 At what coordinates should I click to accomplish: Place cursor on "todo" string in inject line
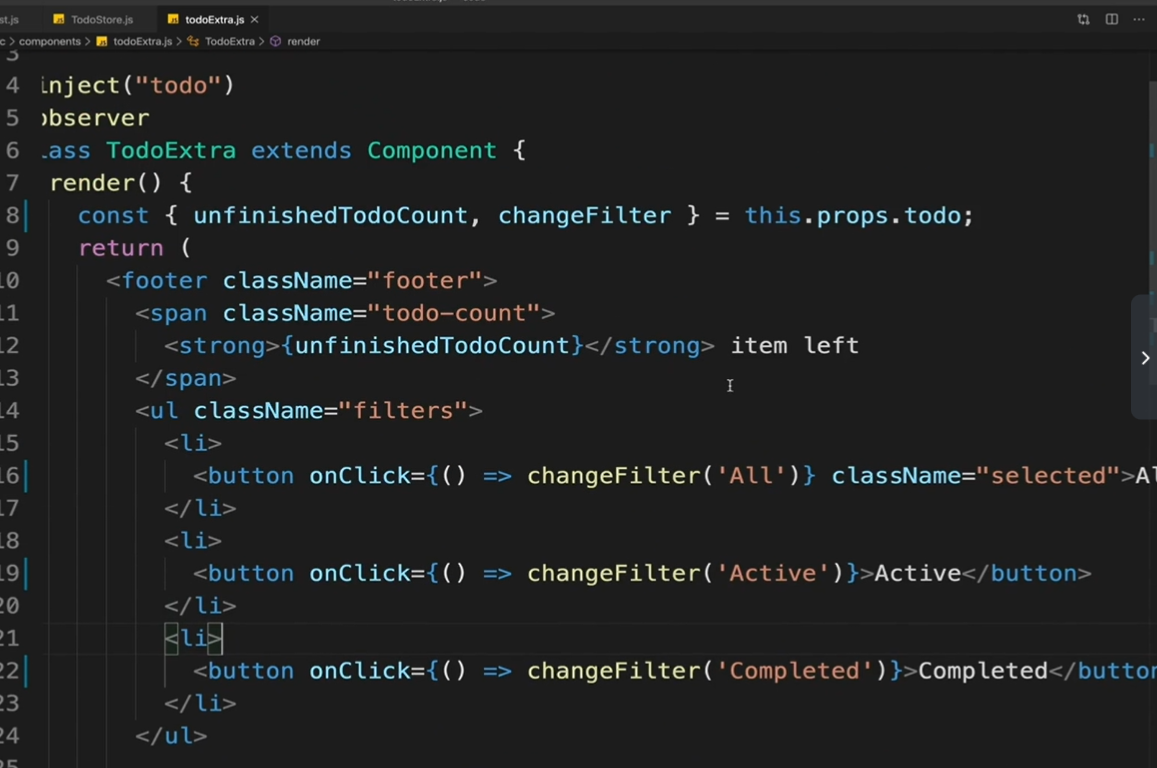tap(178, 86)
